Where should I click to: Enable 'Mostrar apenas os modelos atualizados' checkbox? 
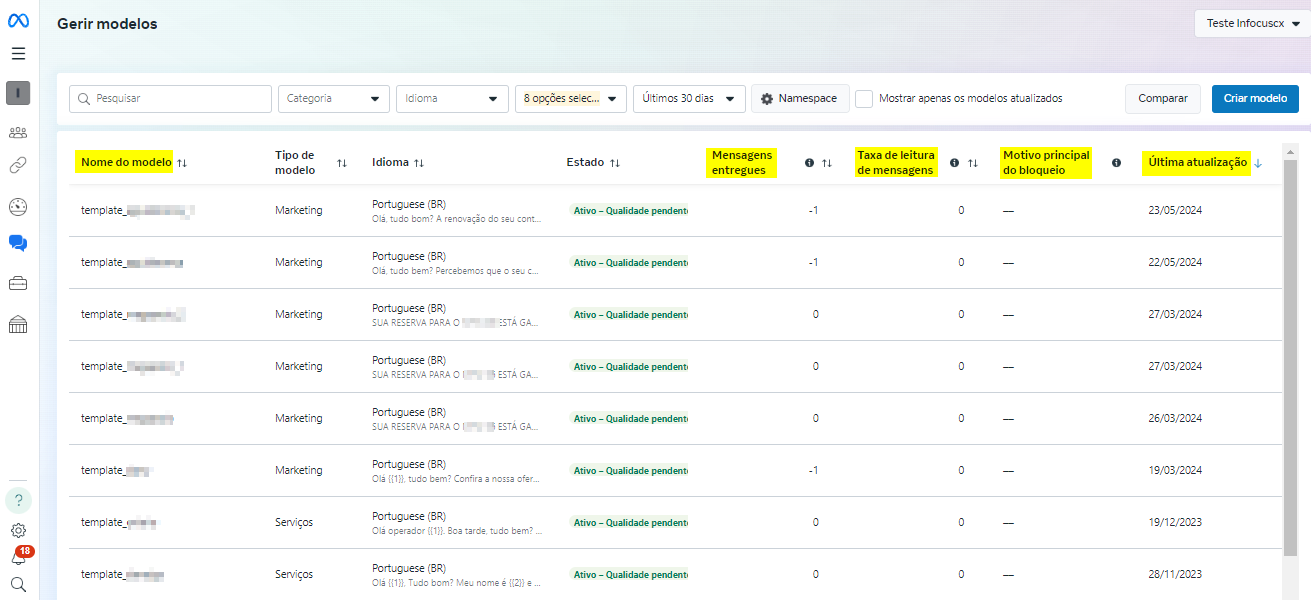coord(864,99)
